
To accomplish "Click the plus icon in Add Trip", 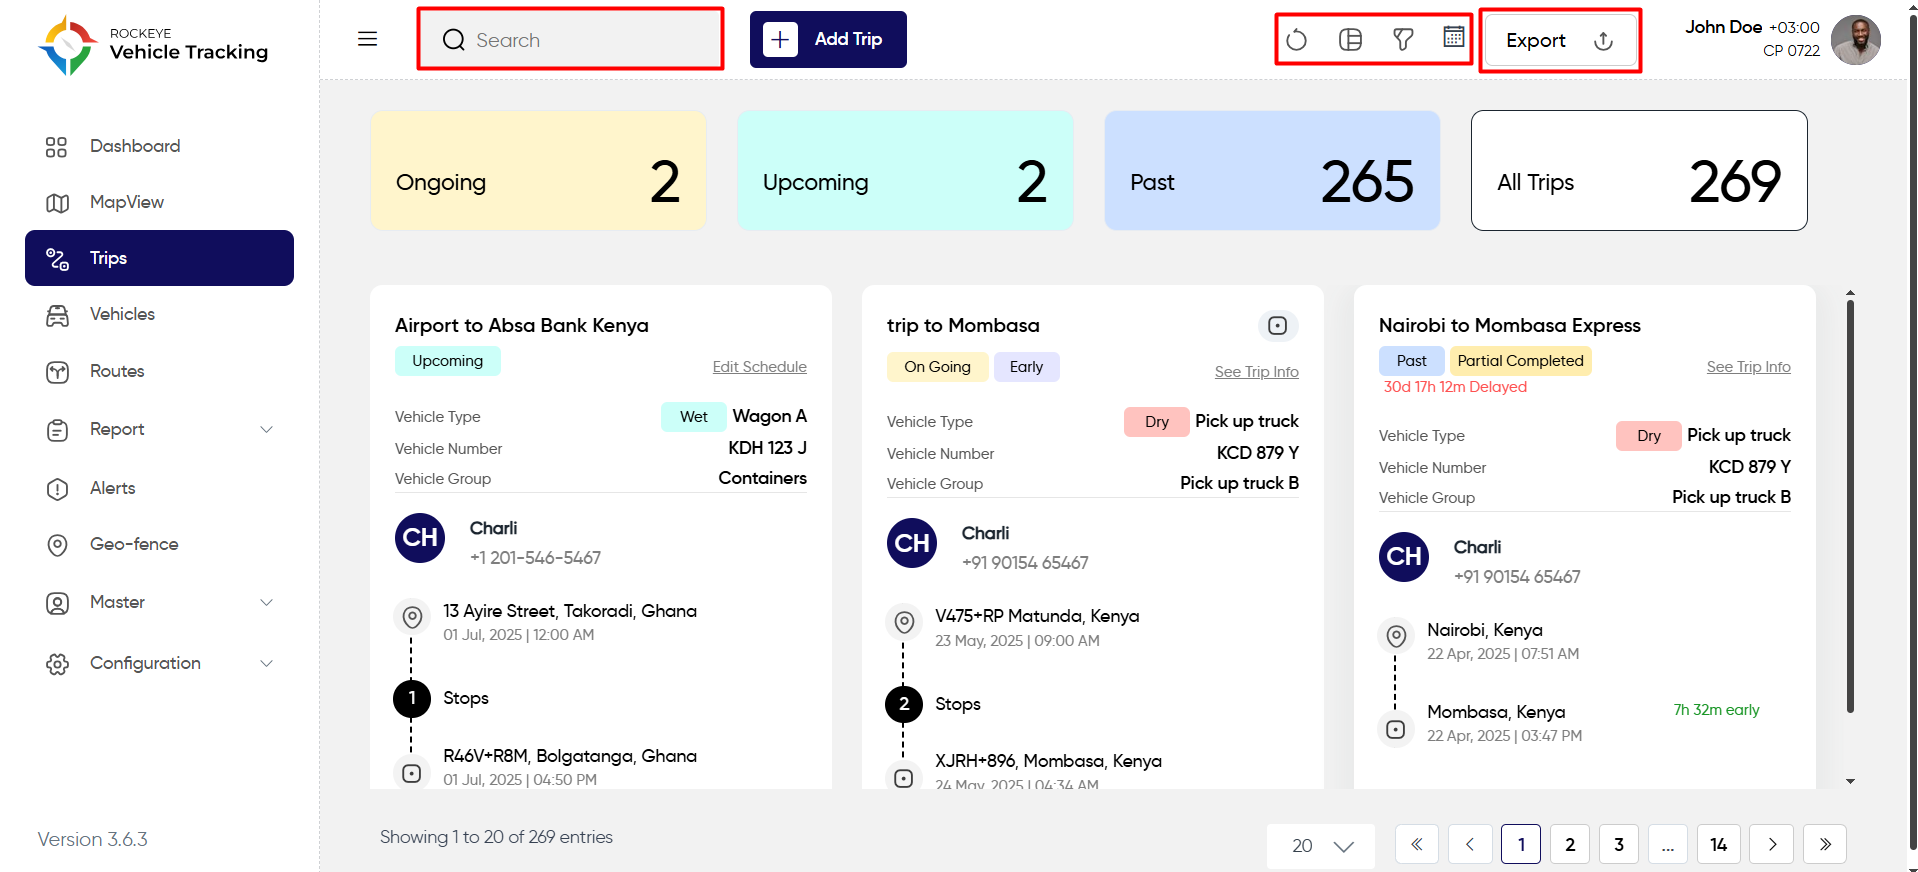I will coord(780,39).
